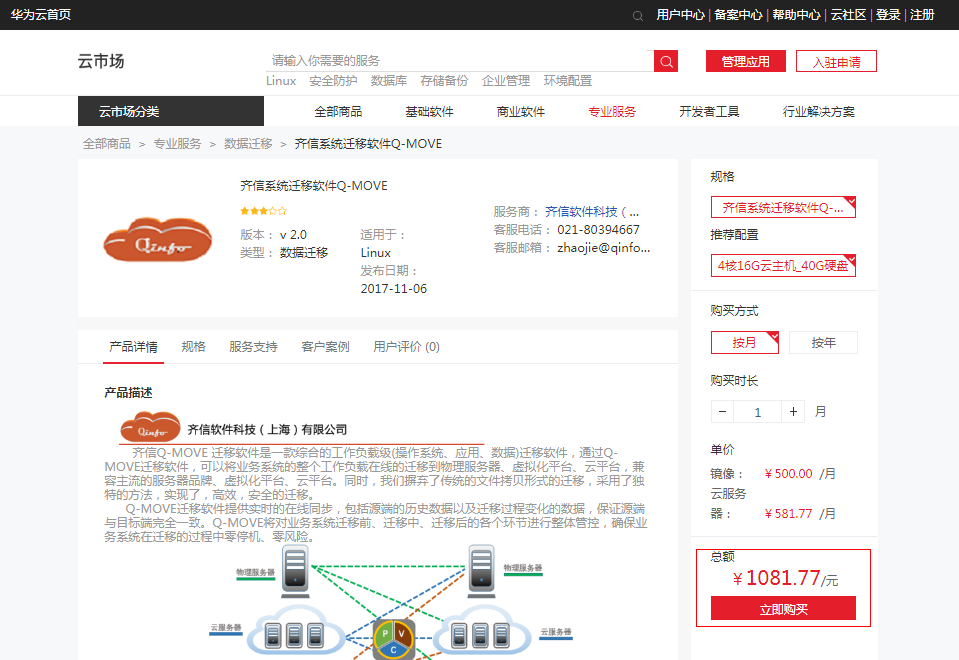Viewport: 959px width, 660px height.
Task: Click the version value v 2.0
Action: [294, 235]
